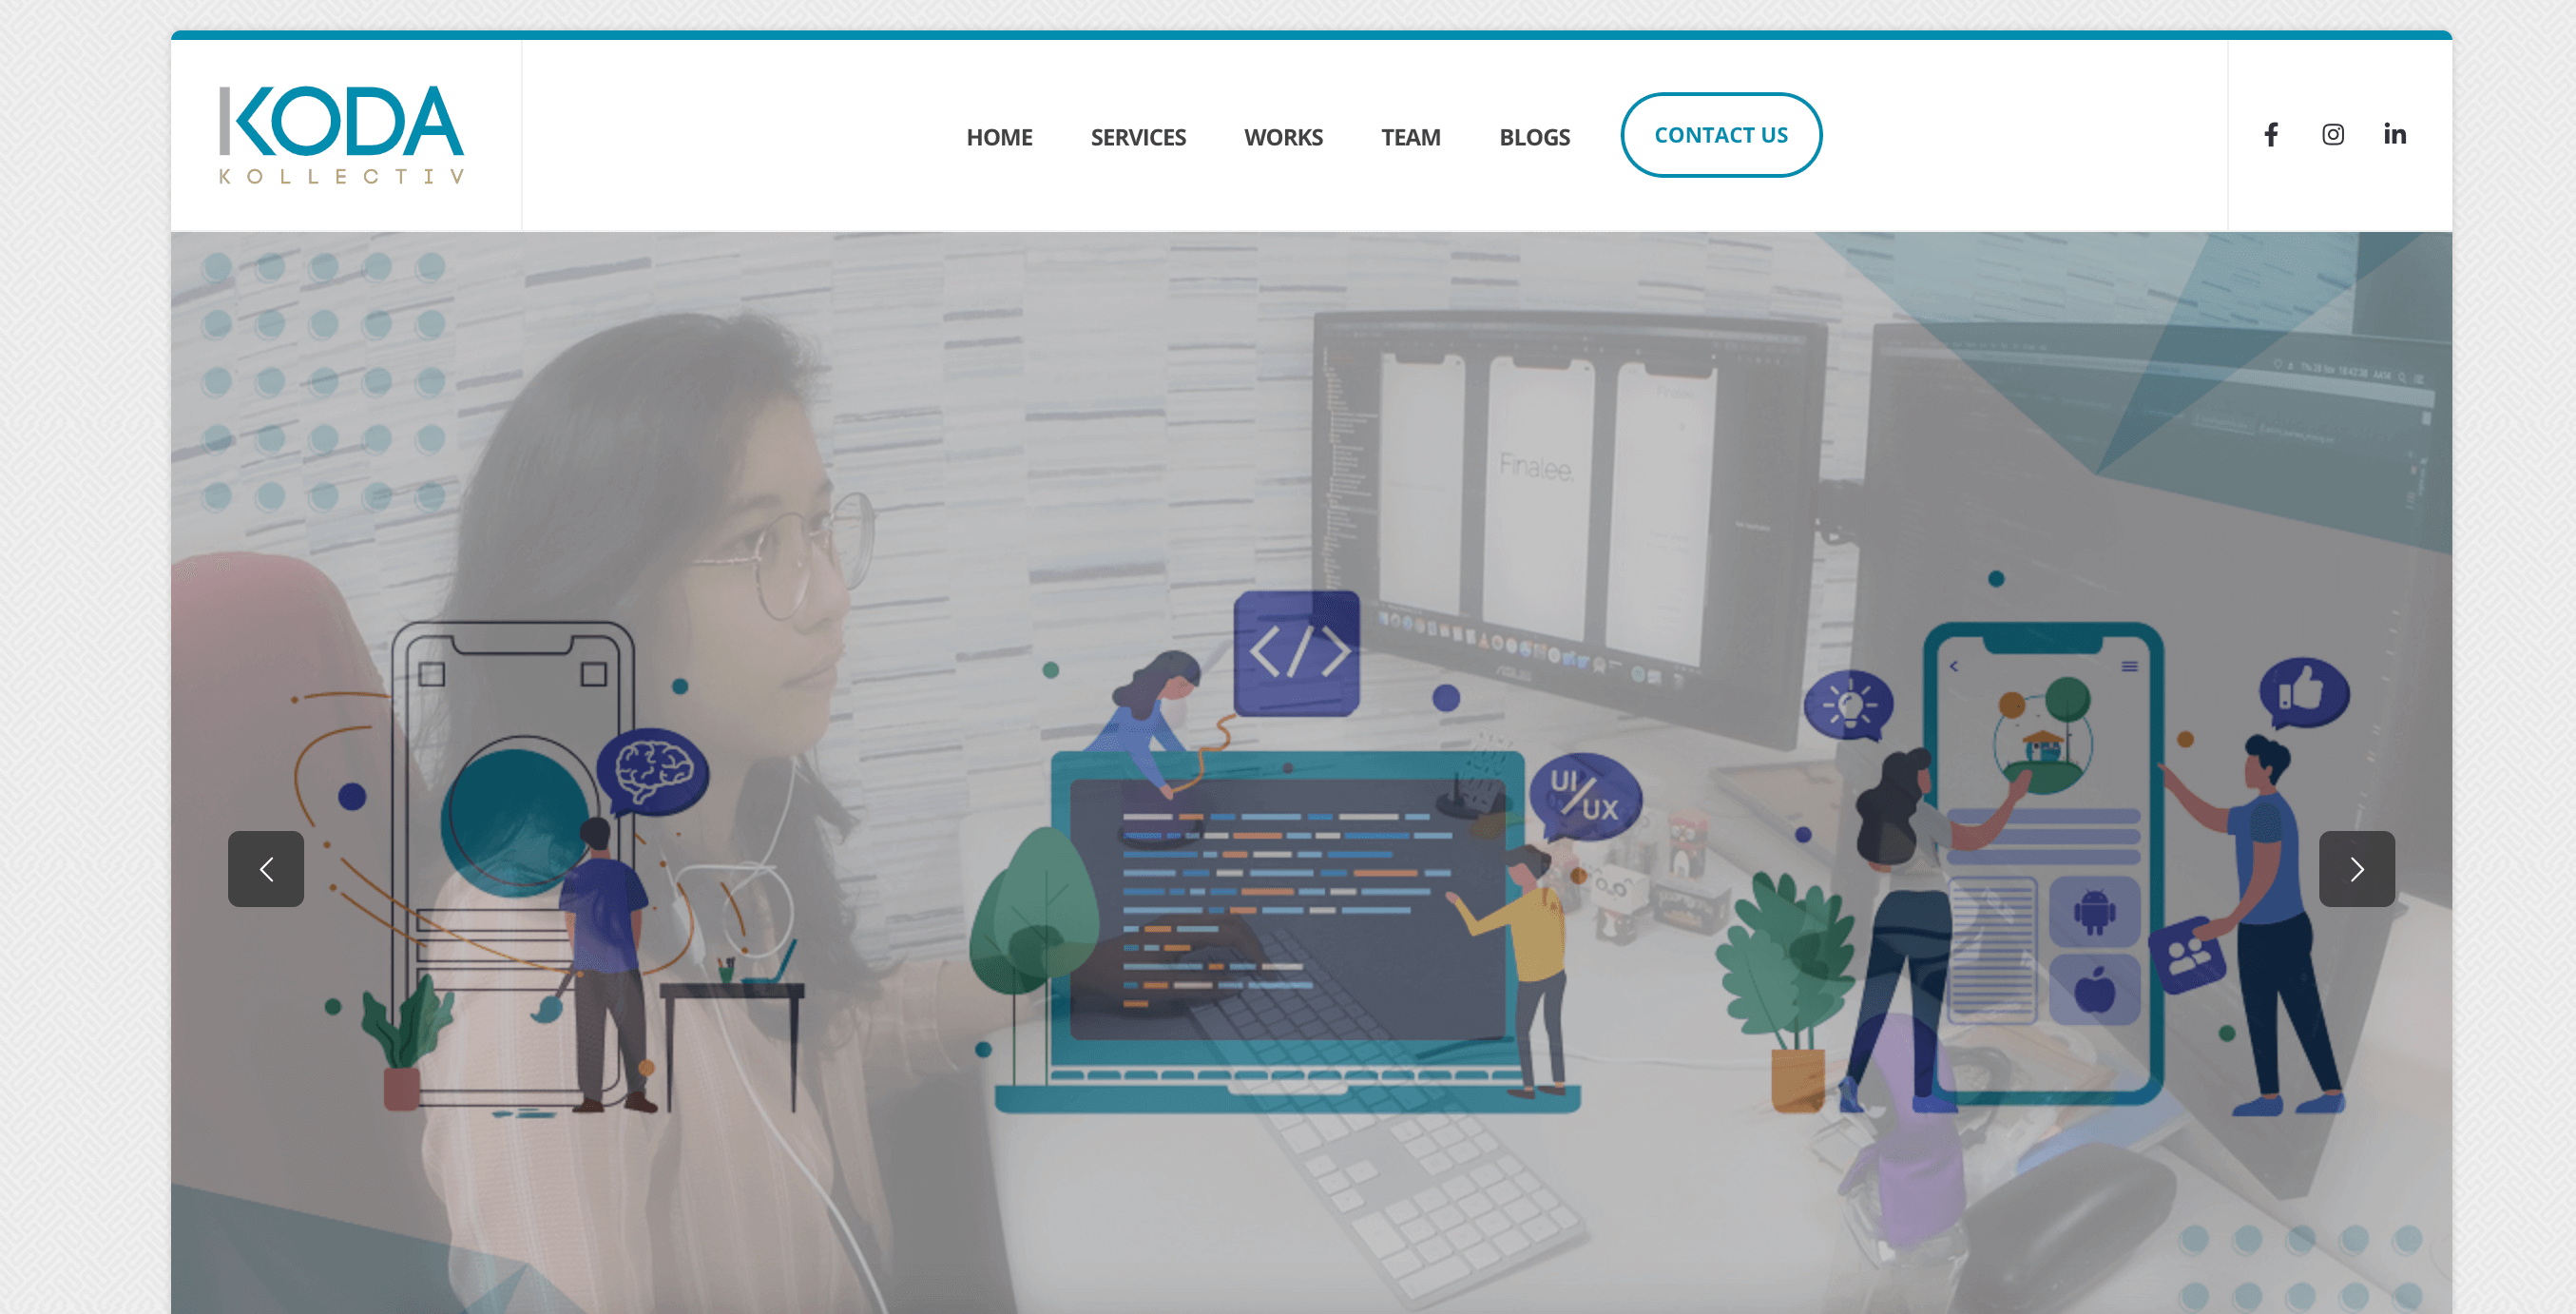Click the left arrow carousel button
The width and height of the screenshot is (2576, 1314).
(264, 868)
